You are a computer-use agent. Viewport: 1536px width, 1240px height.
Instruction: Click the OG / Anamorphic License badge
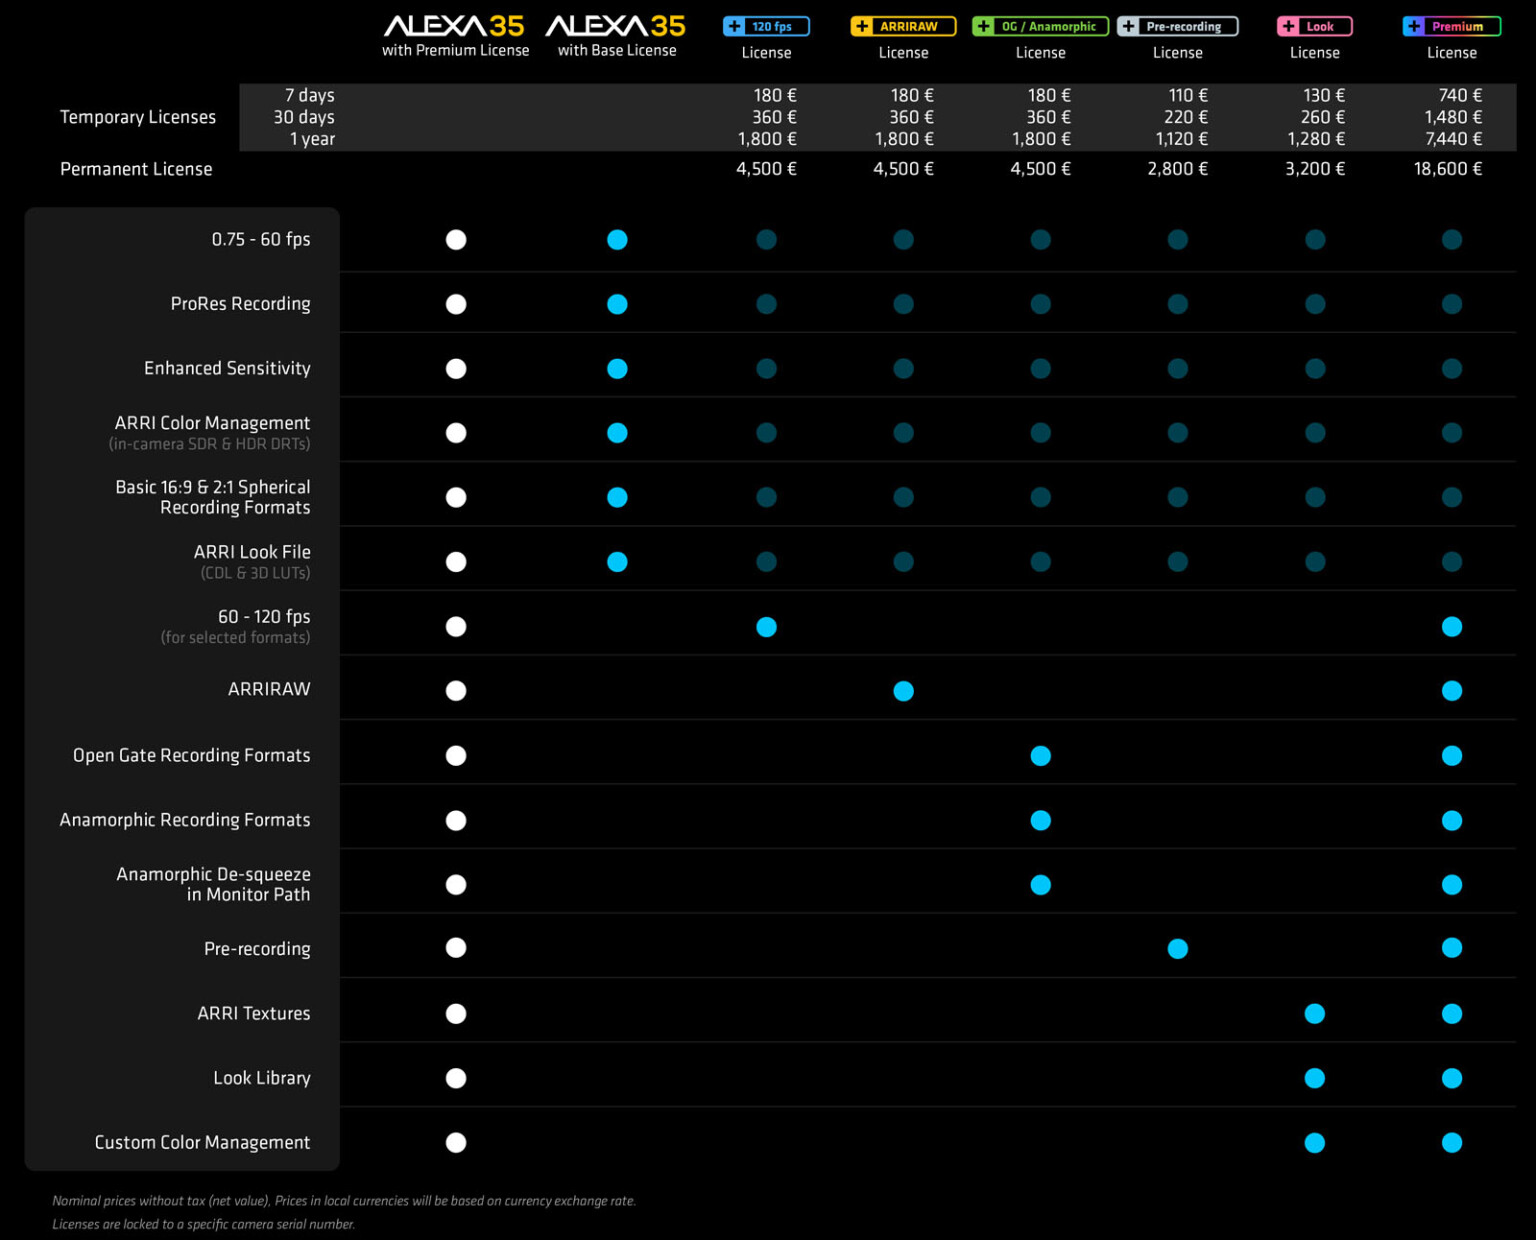click(1040, 26)
